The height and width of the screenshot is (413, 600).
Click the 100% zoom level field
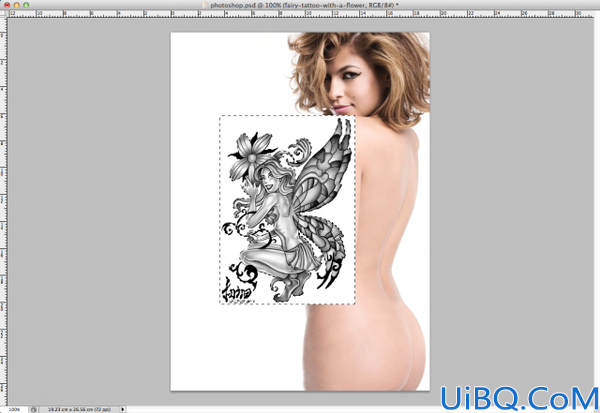tap(14, 409)
